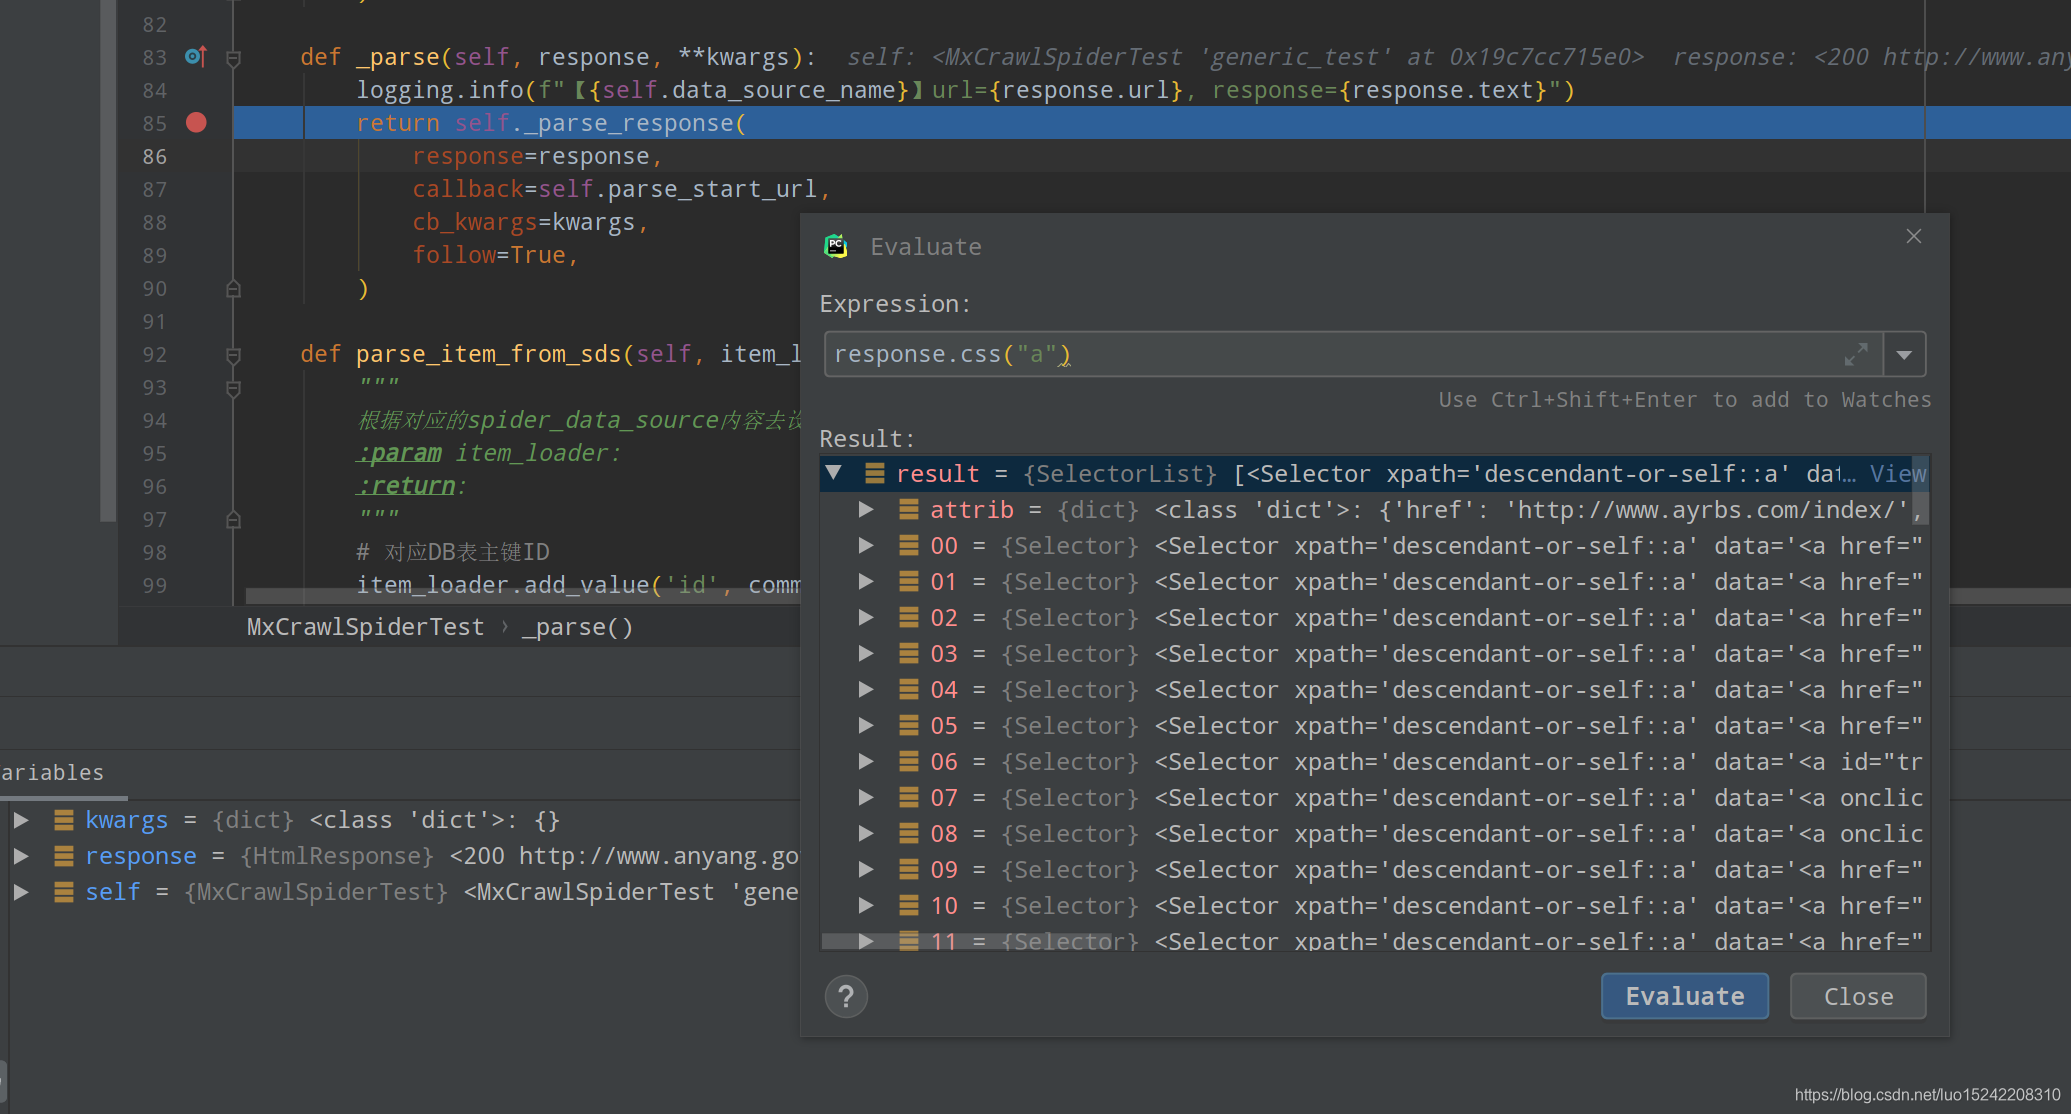
Task: Expand Selector item 00
Action: [x=866, y=546]
